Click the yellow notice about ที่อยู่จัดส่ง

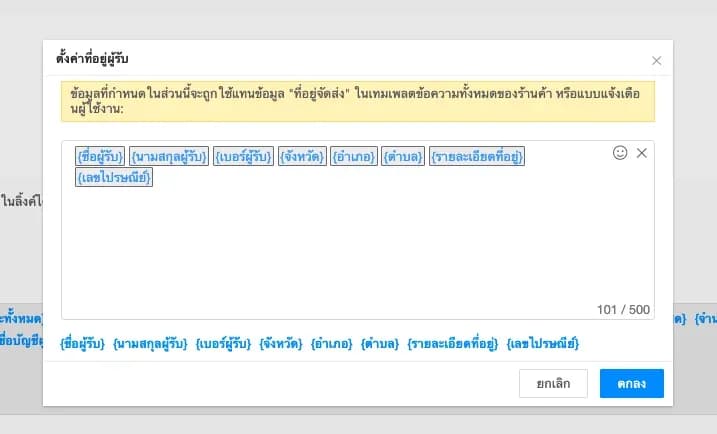point(358,102)
